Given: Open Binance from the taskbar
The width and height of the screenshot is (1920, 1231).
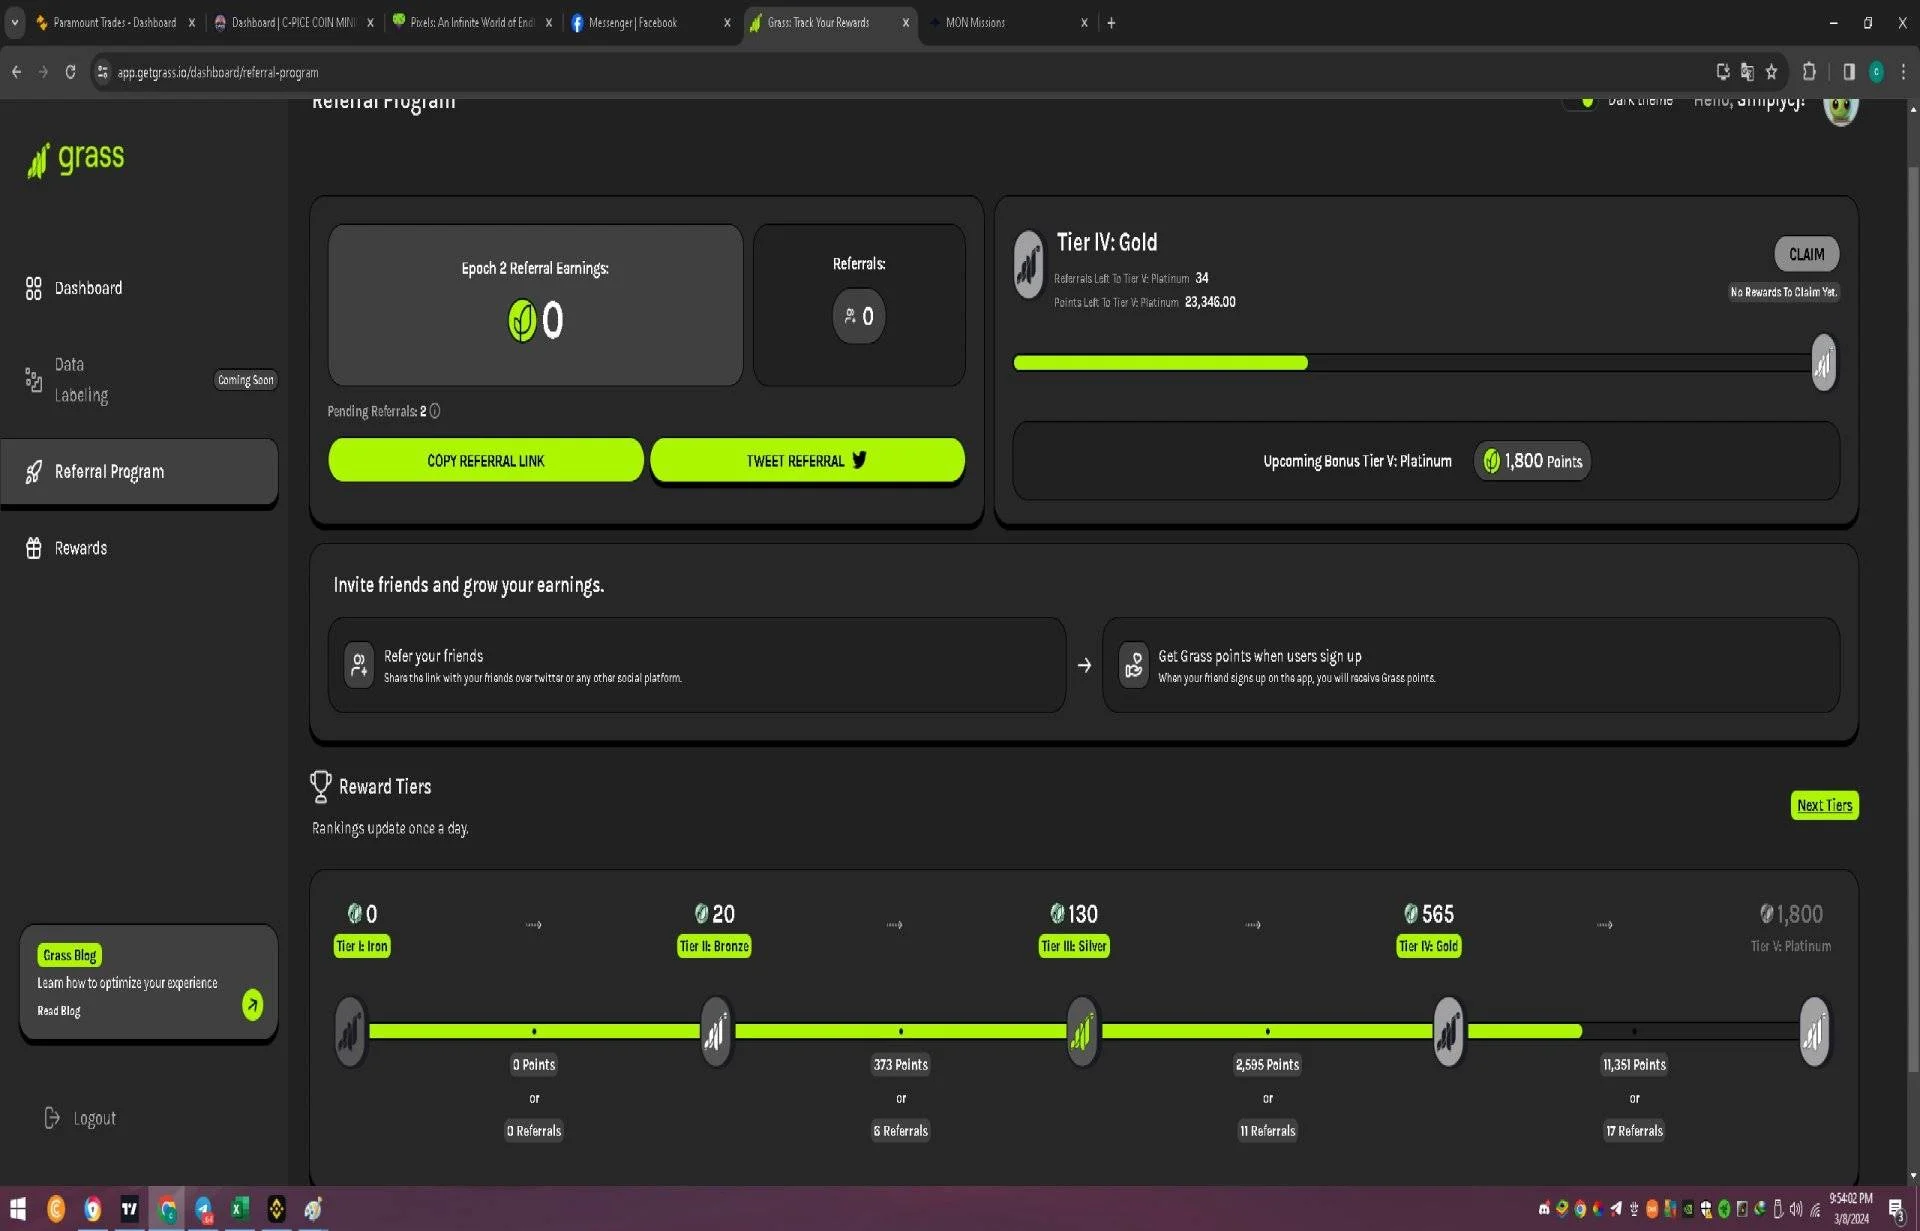Looking at the screenshot, I should coord(277,1209).
